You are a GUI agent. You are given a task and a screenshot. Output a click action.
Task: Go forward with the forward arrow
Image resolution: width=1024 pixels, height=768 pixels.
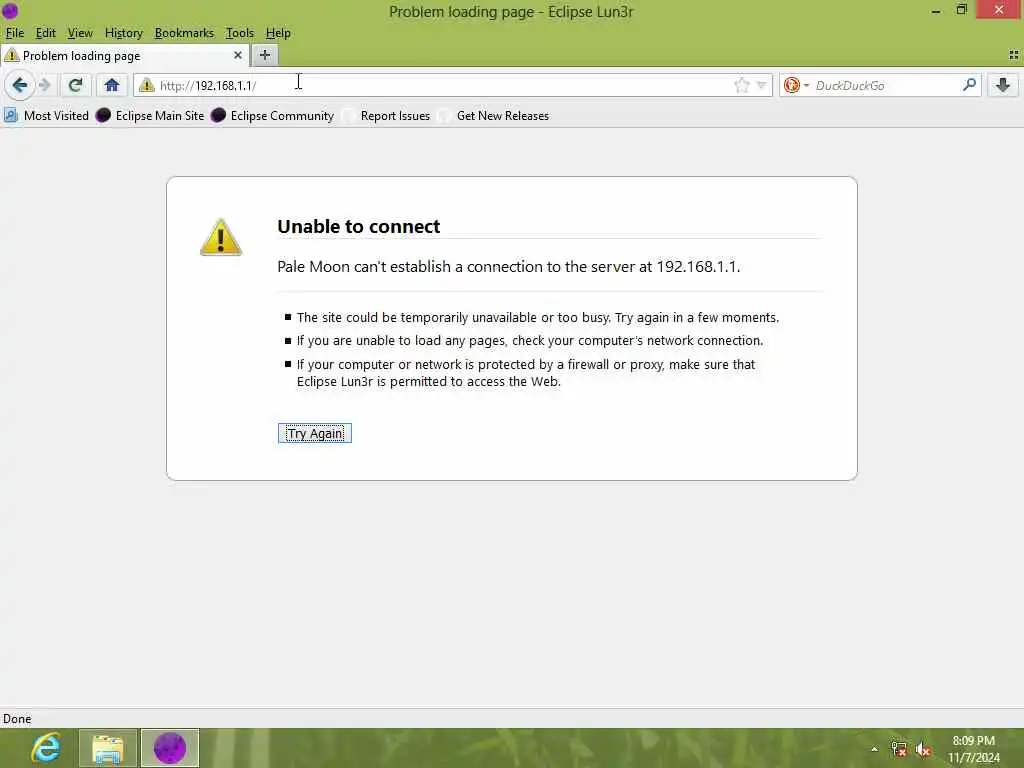tap(45, 85)
